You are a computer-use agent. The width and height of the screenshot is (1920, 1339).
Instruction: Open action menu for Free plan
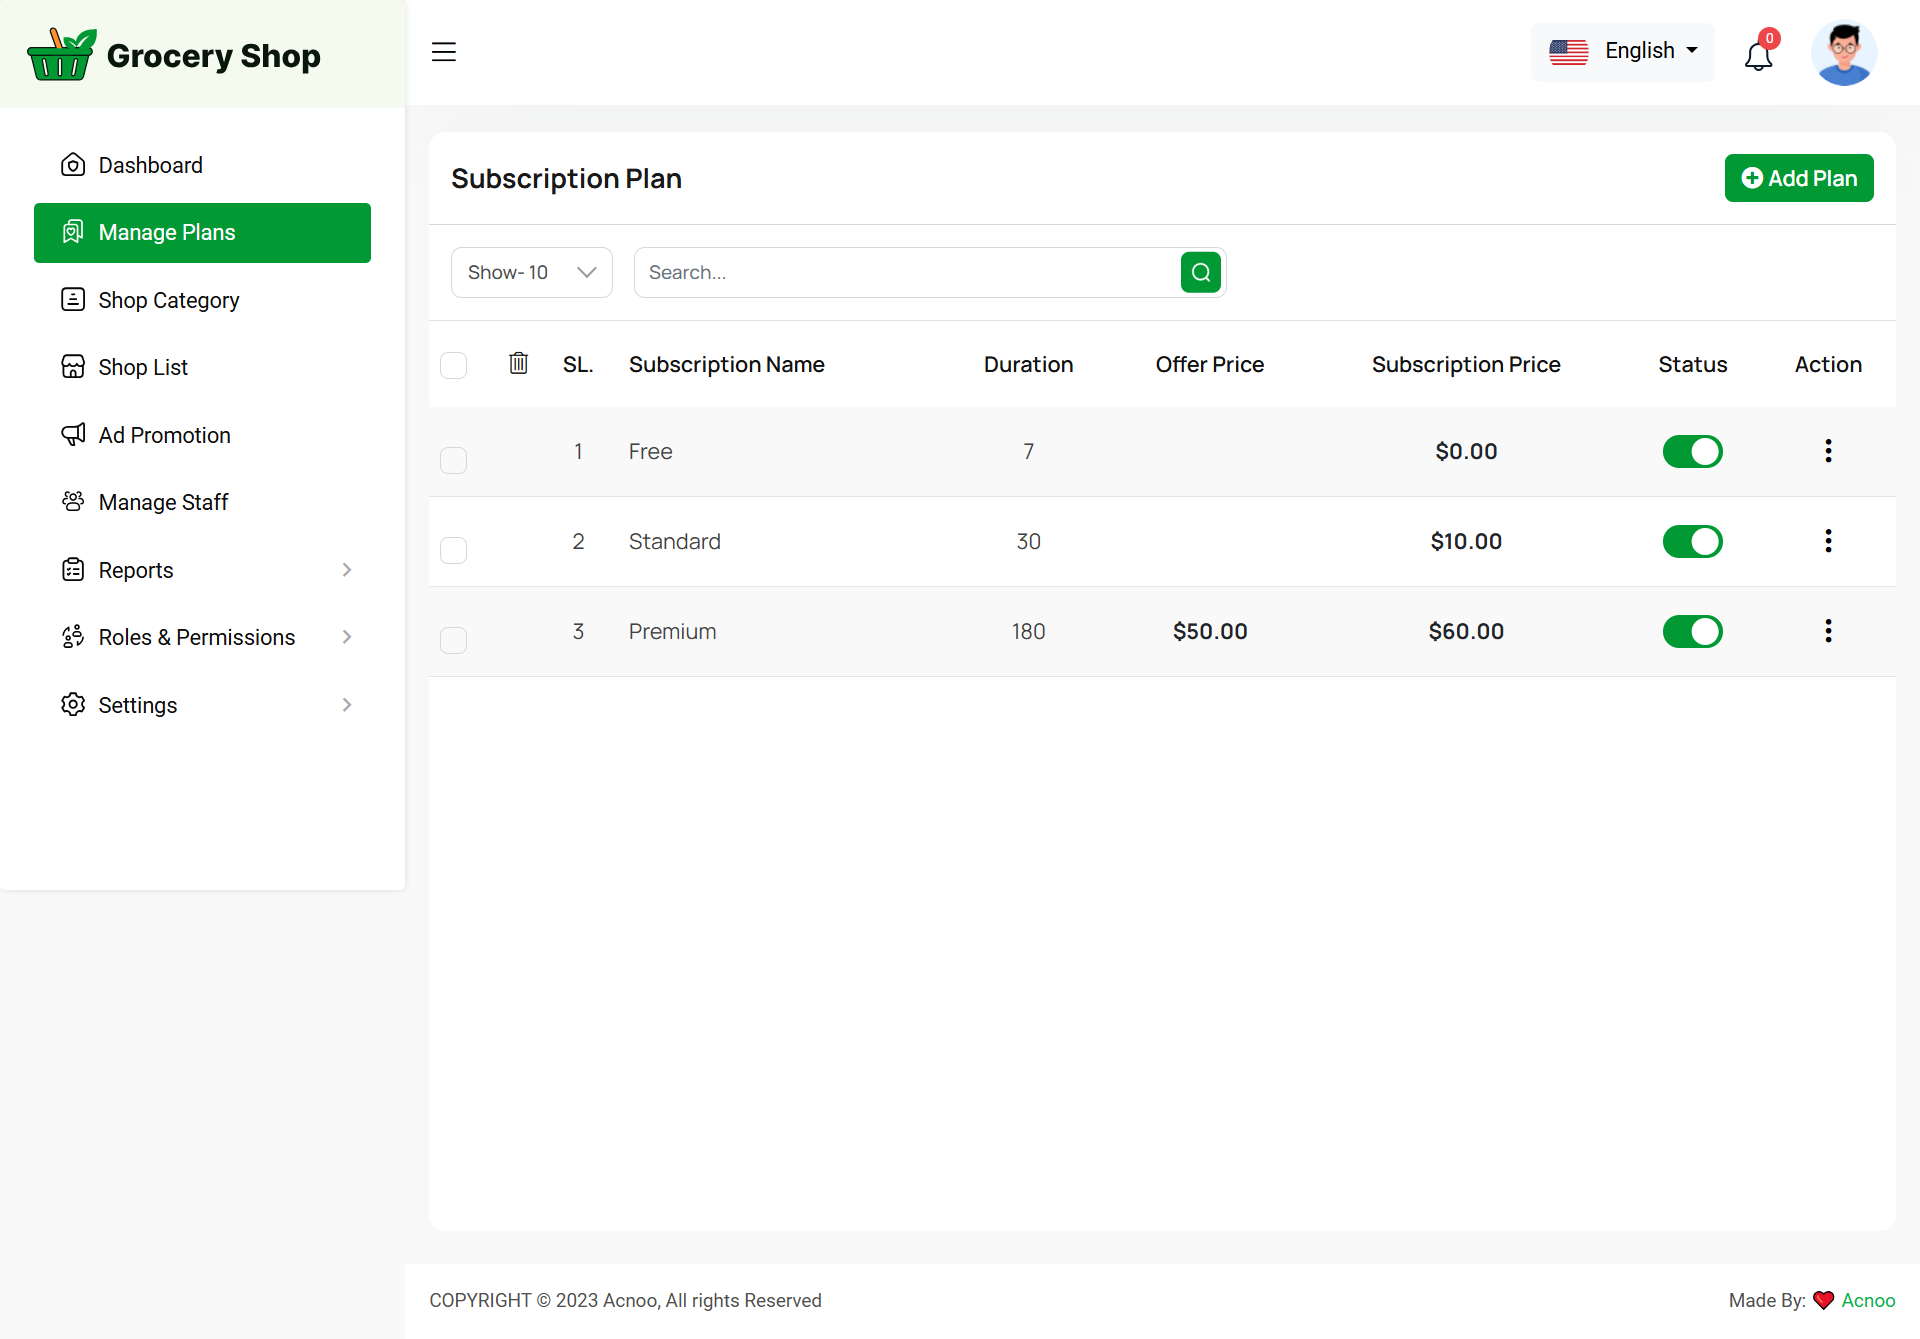[x=1828, y=451]
